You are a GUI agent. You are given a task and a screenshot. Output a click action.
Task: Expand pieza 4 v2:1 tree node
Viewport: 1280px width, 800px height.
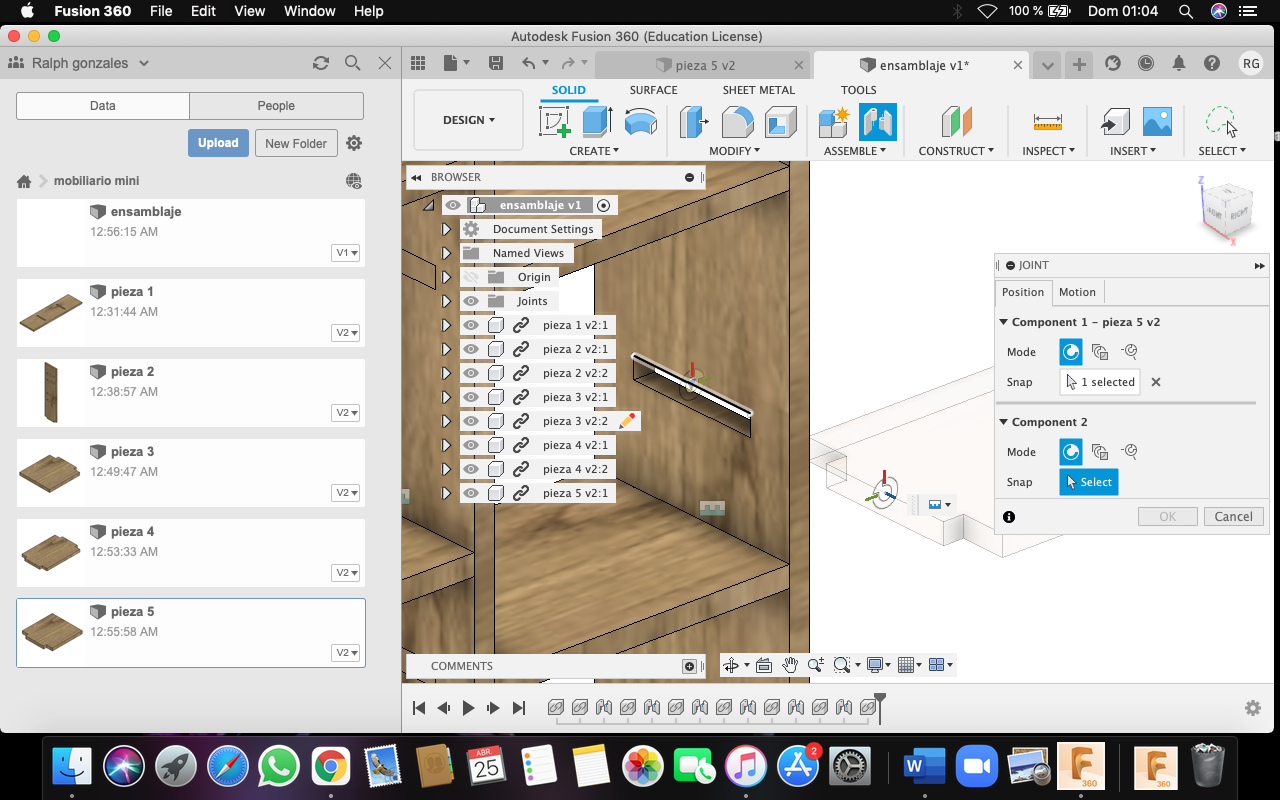point(447,445)
